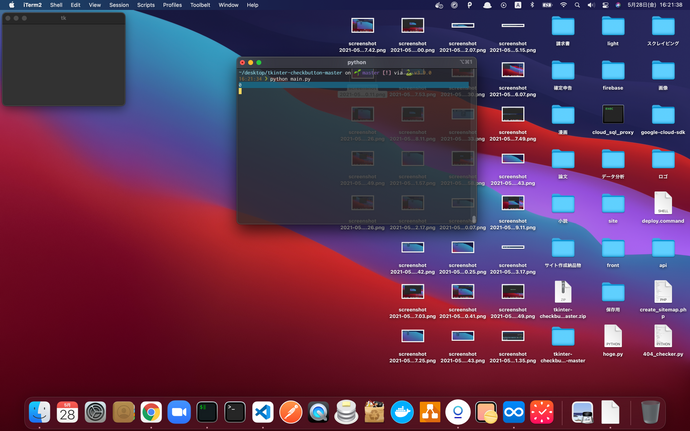
Task: Launch System Preferences from the Dock
Action: click(95, 413)
